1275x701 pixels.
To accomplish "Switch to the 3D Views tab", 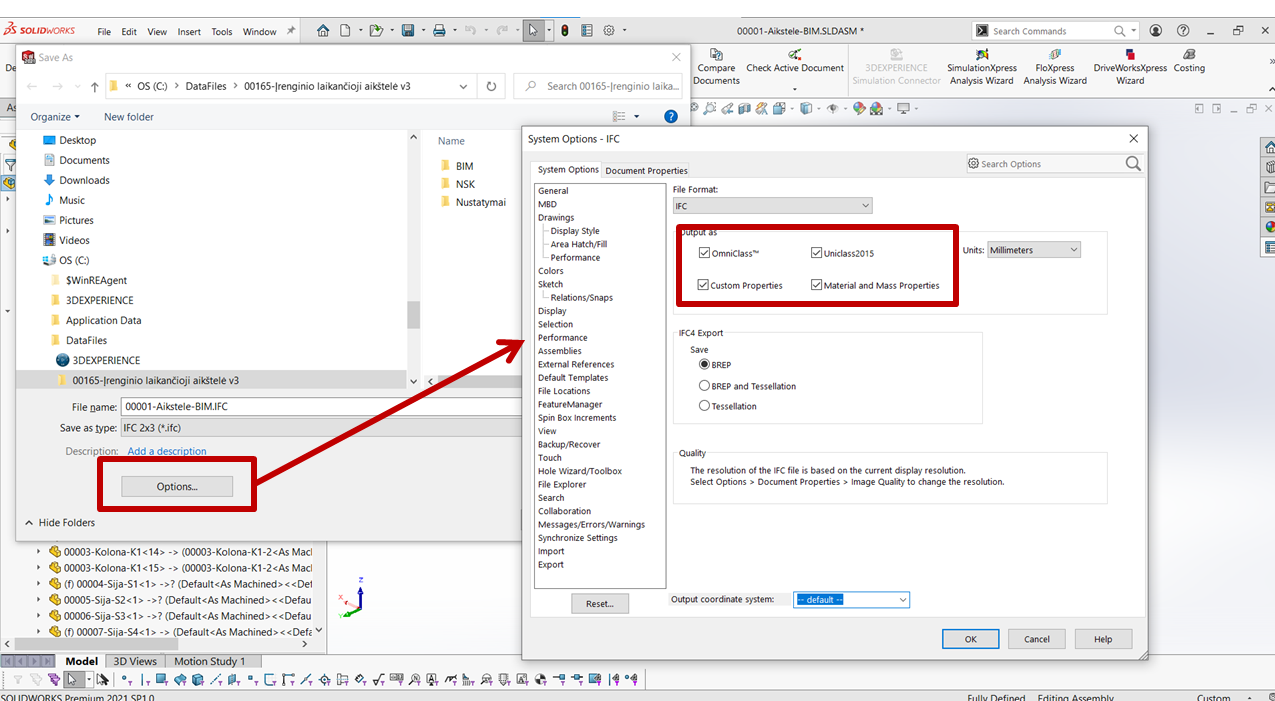I will 135,661.
